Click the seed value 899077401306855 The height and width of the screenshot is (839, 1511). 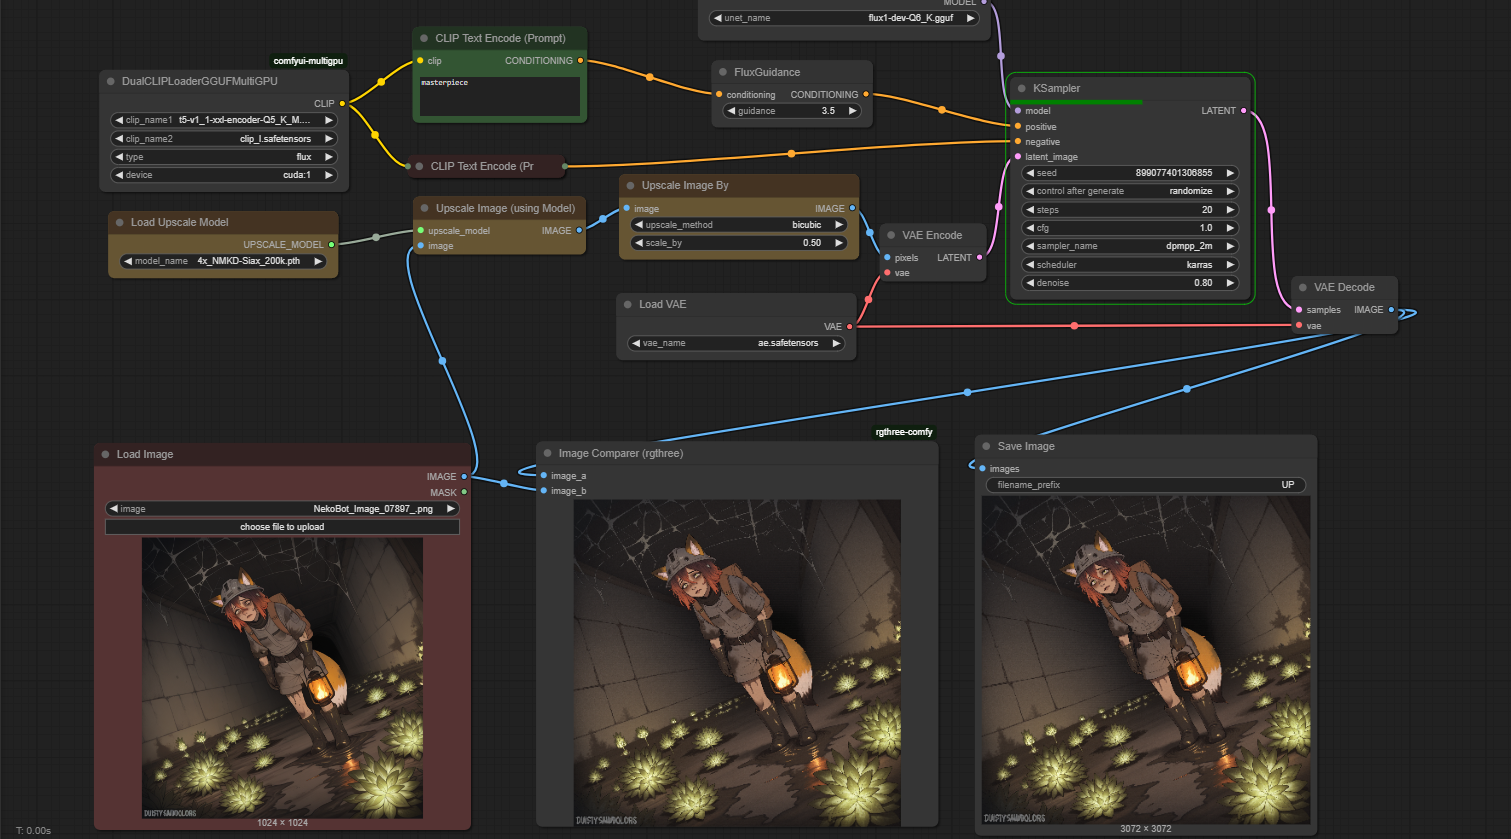(x=1173, y=173)
